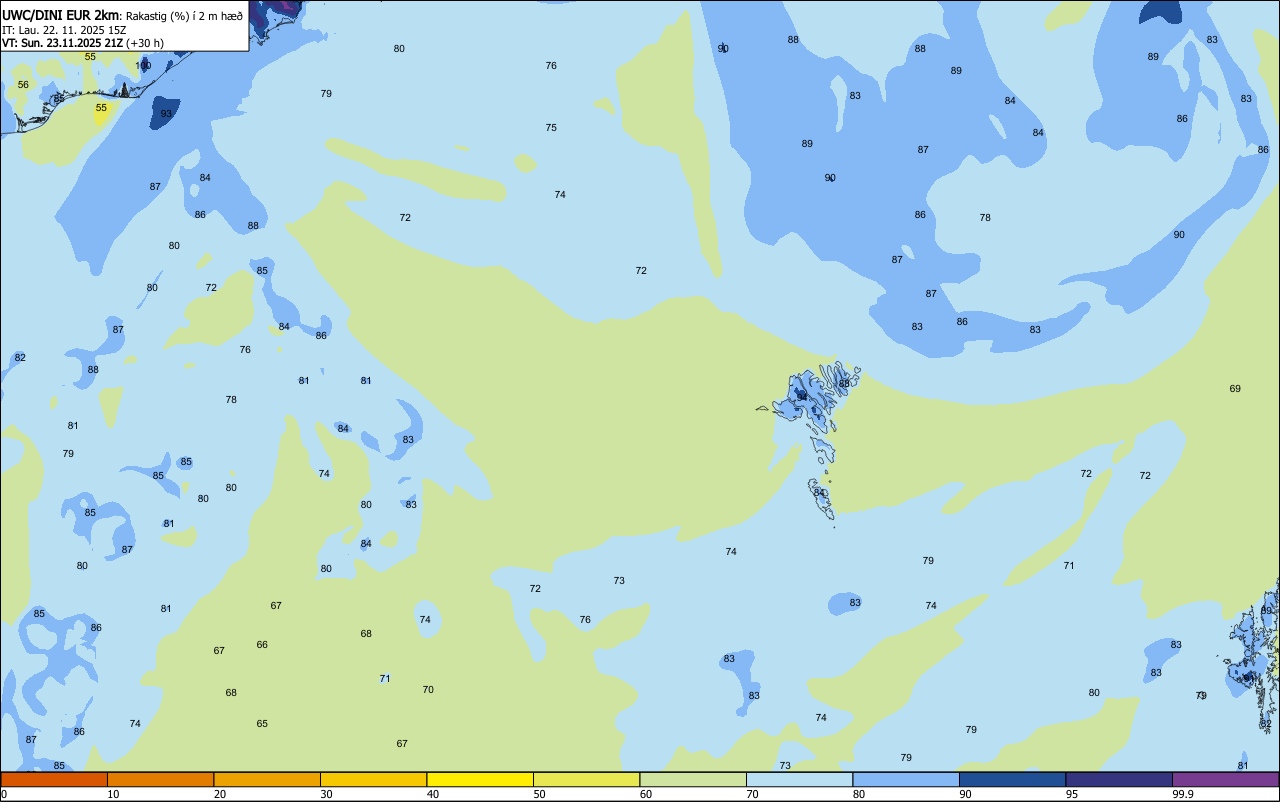Viewport: 1280px width, 802px height.
Task: Click the legend tick label '99.9'
Action: 1183,794
